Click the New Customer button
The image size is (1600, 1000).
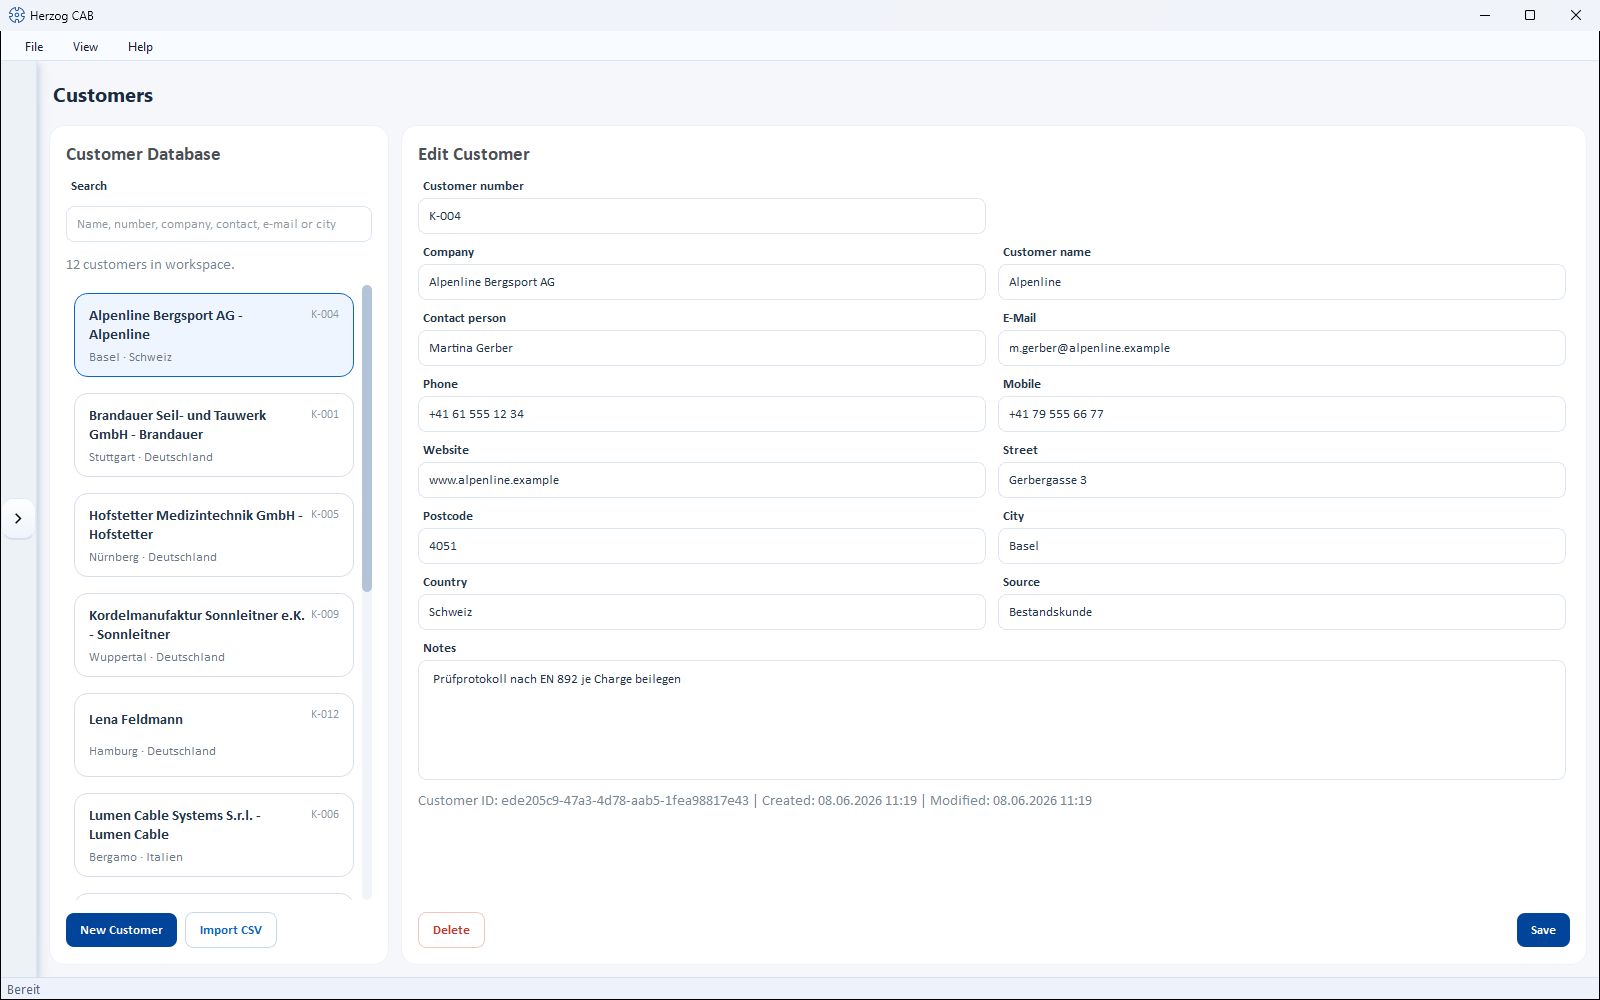pos(121,930)
